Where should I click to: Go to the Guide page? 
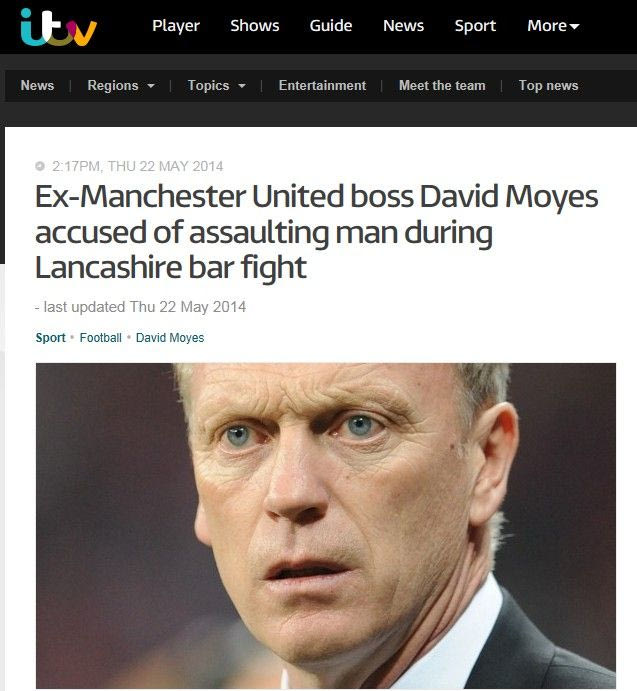coord(331,26)
